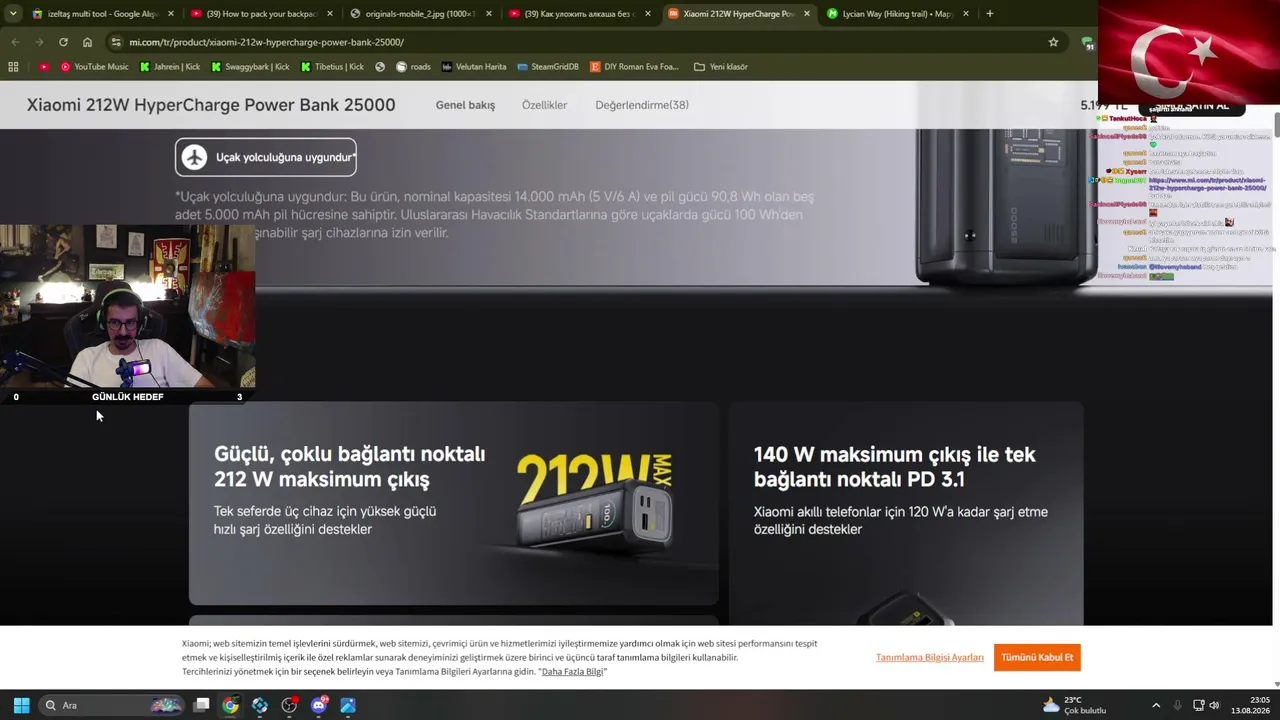
Task: Close the Xiaomi 212W HyperCharge tab
Action: 807,14
